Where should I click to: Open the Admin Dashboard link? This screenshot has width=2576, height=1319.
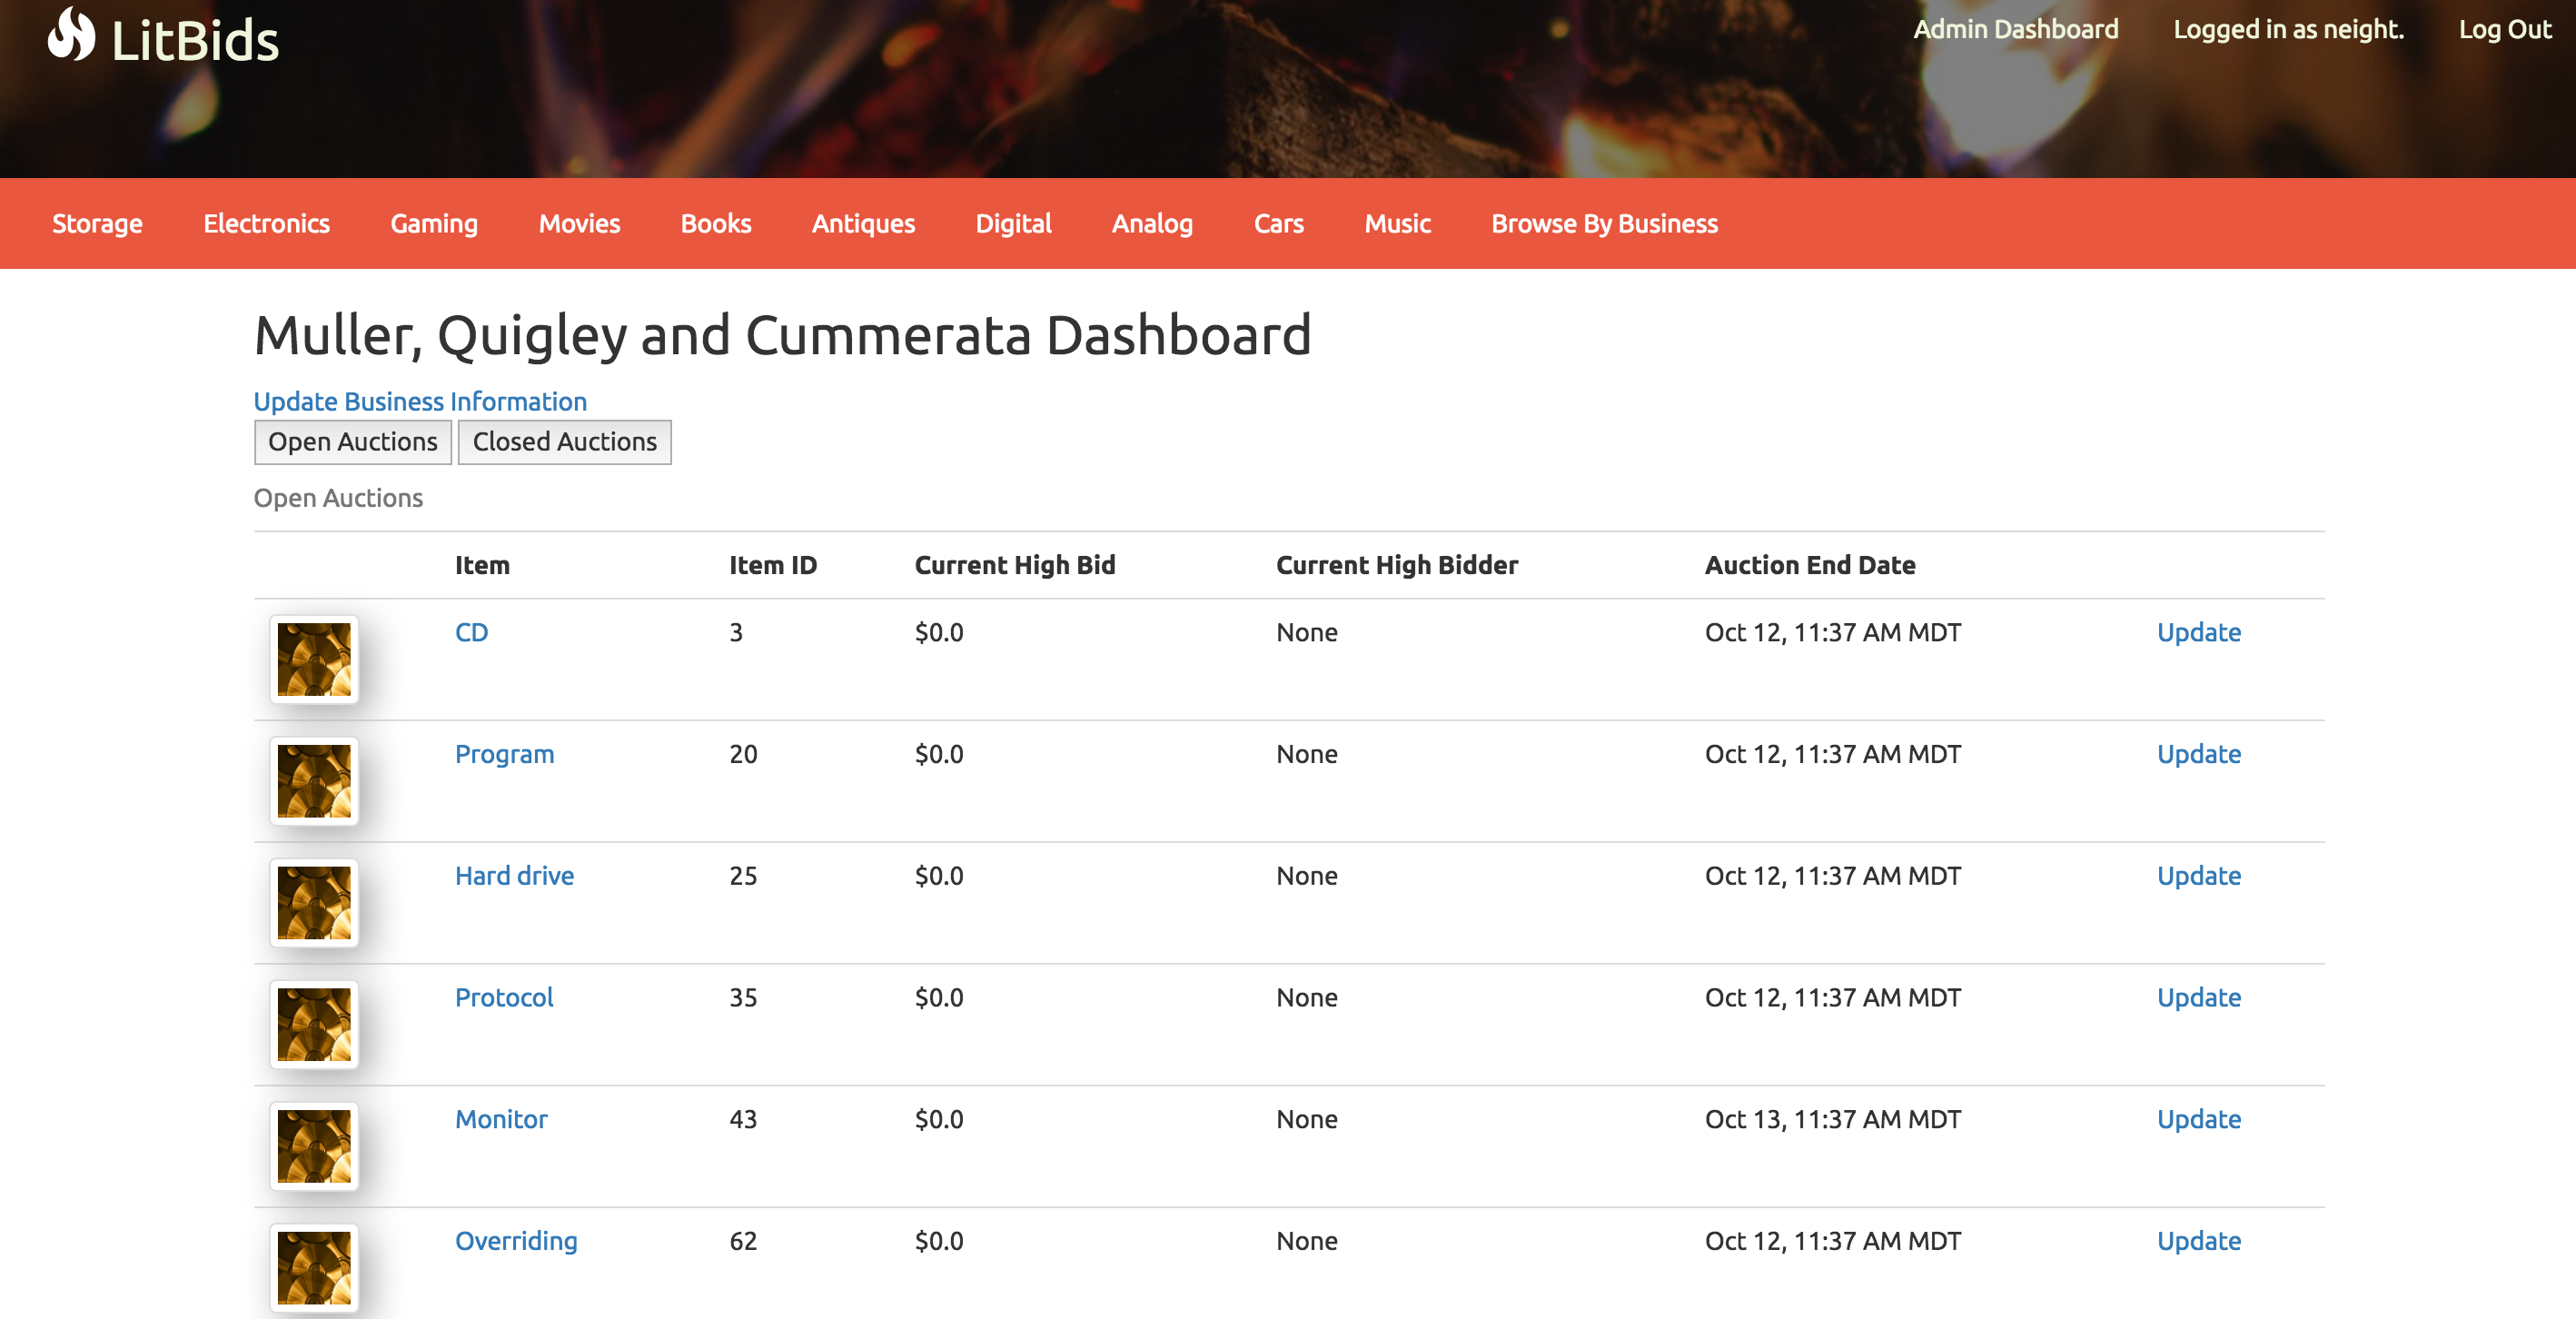[x=2015, y=29]
